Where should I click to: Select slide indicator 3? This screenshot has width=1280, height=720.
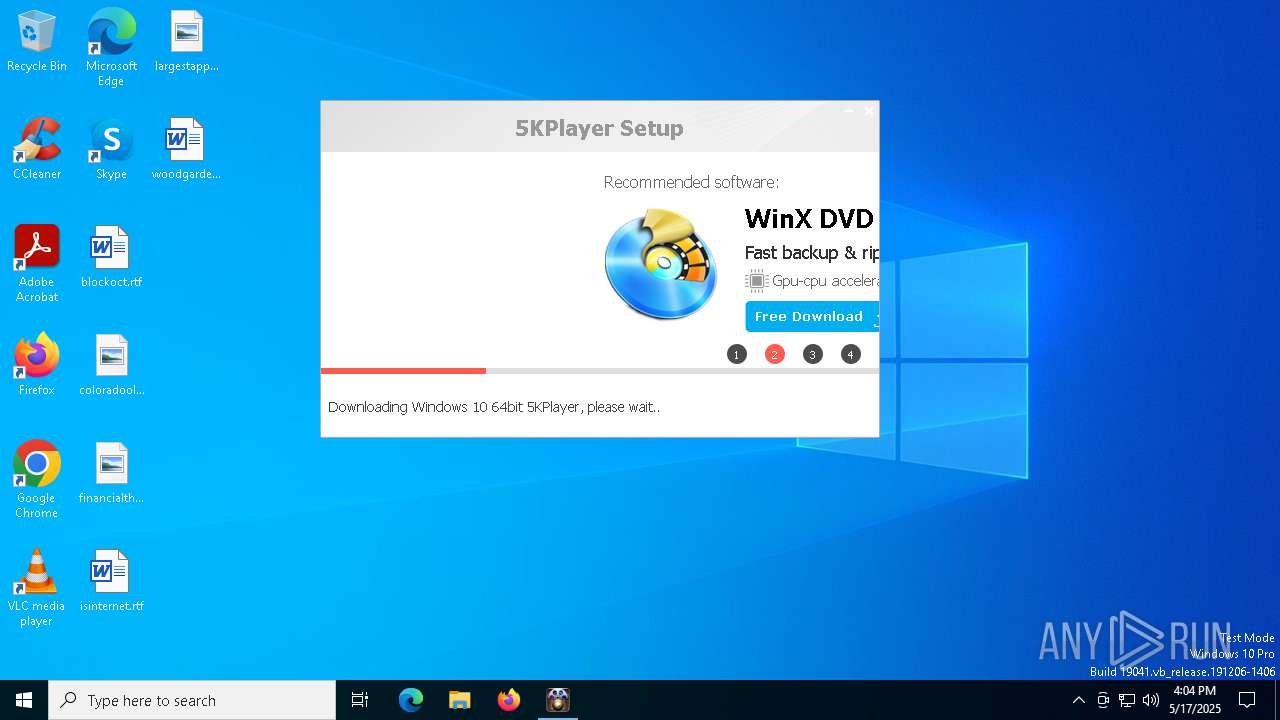[x=813, y=354]
